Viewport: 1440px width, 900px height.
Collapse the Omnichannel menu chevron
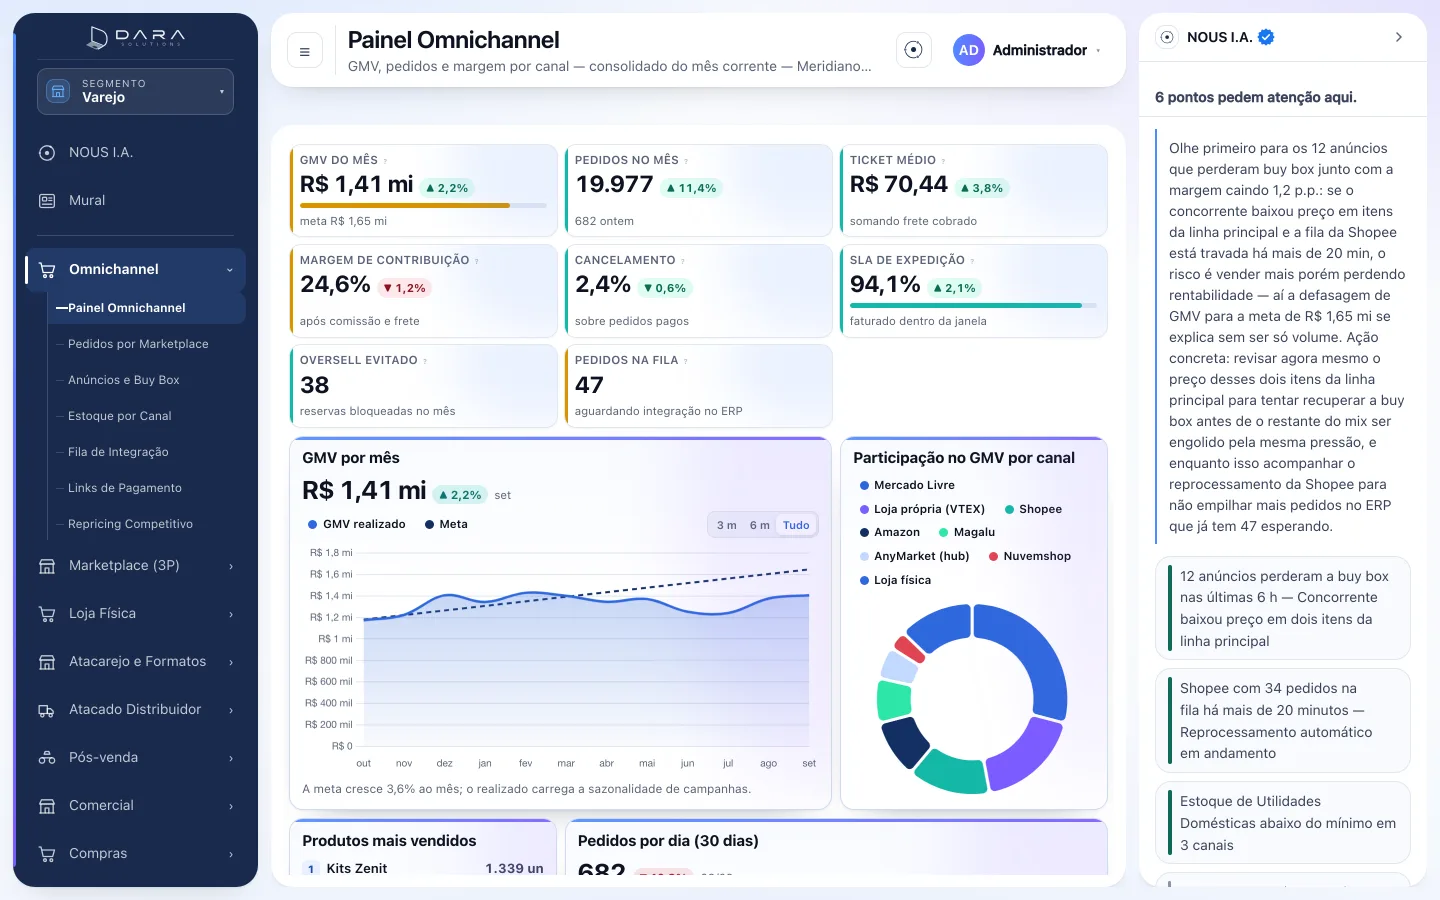[x=230, y=270]
